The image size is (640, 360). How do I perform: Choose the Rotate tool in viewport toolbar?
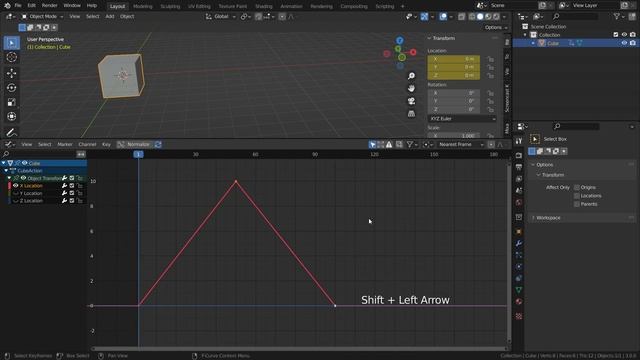pos(12,88)
